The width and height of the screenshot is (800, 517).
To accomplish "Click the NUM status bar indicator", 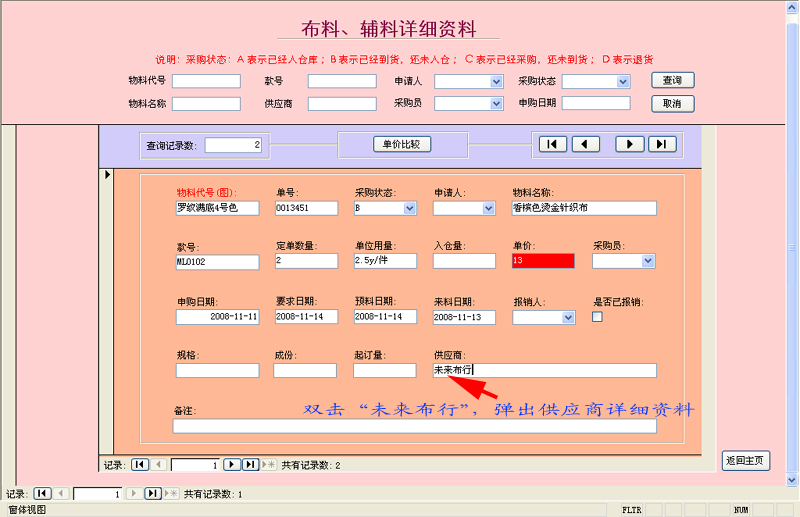I will pyautogui.click(x=741, y=510).
